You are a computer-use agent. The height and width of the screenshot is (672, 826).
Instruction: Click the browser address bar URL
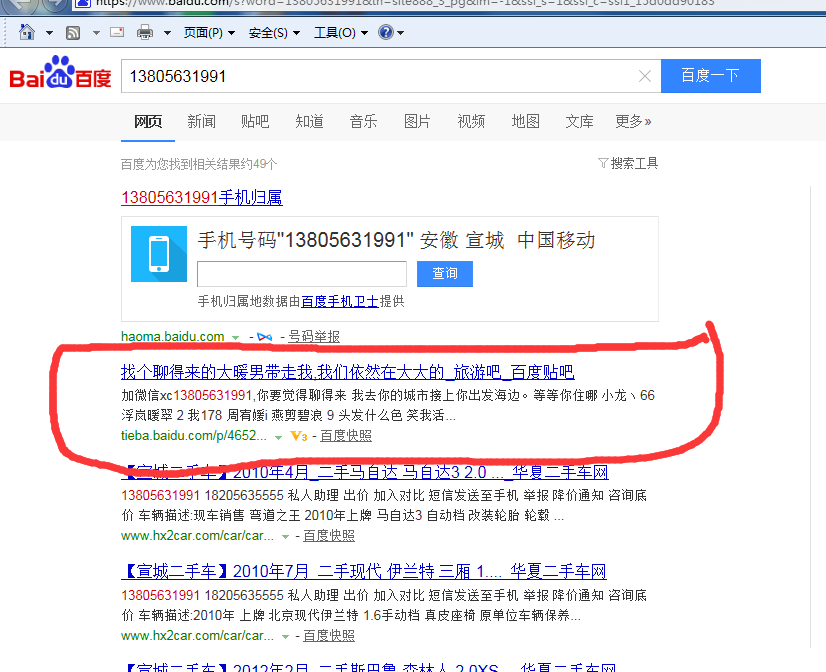pyautogui.click(x=405, y=3)
